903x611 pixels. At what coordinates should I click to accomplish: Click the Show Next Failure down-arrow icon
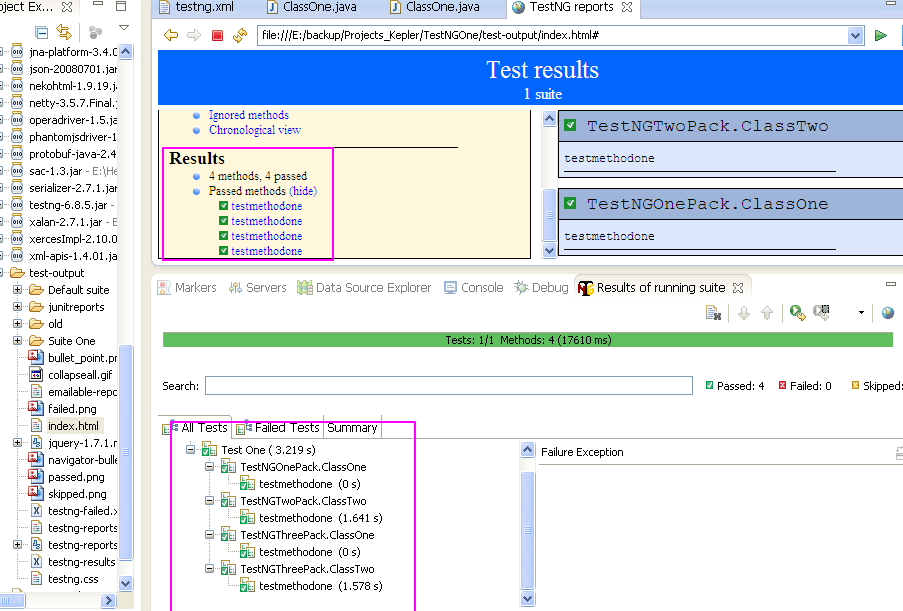coord(744,312)
